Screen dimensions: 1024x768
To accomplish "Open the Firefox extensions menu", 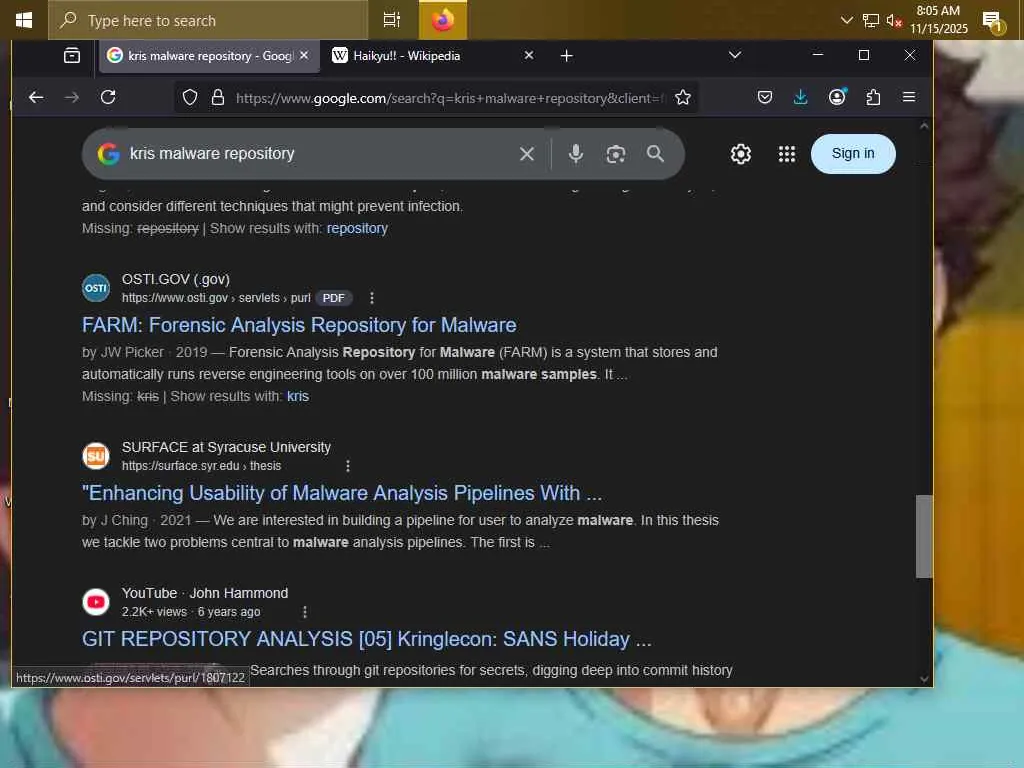I will click(873, 97).
